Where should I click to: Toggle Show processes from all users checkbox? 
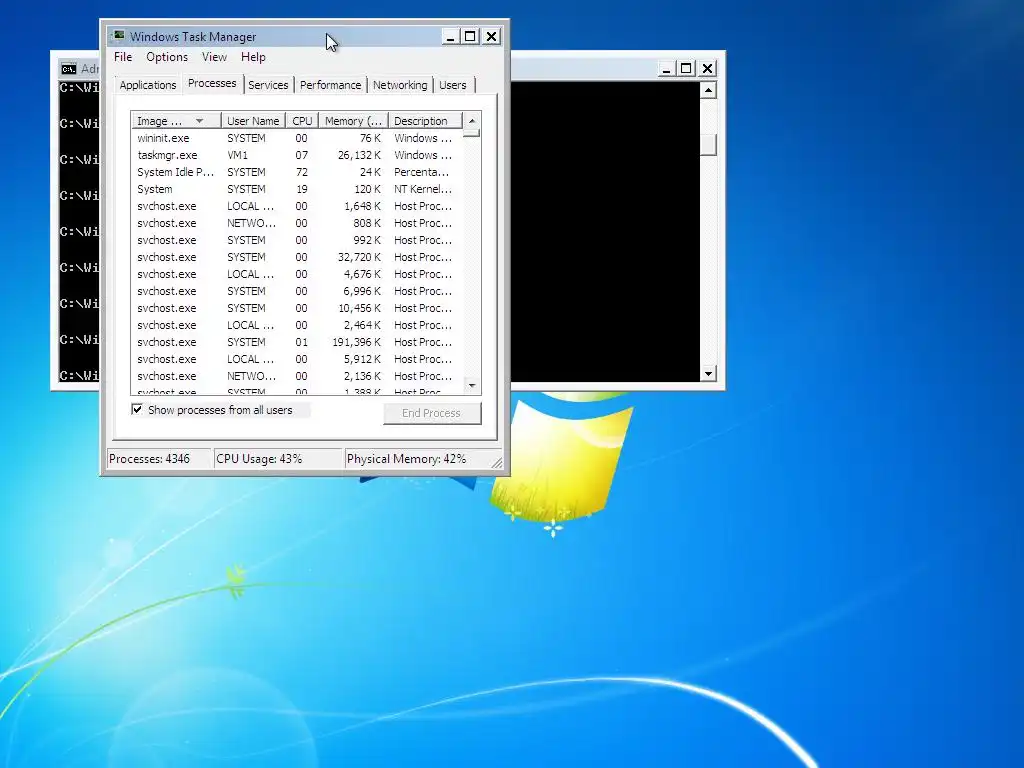(137, 409)
